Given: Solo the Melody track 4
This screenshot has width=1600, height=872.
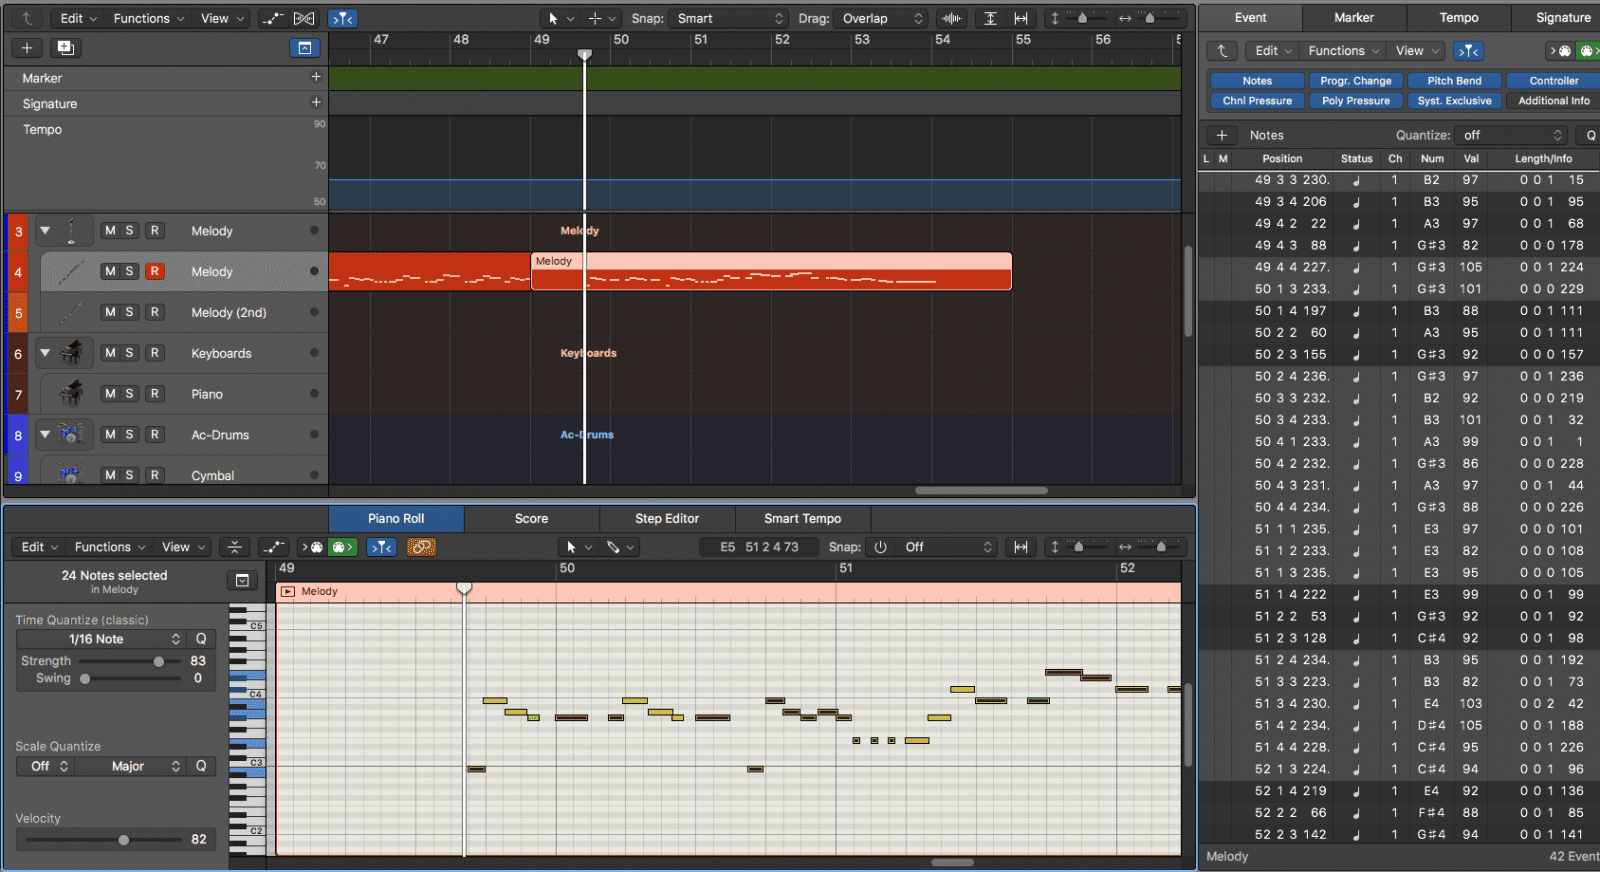Looking at the screenshot, I should click(x=129, y=271).
